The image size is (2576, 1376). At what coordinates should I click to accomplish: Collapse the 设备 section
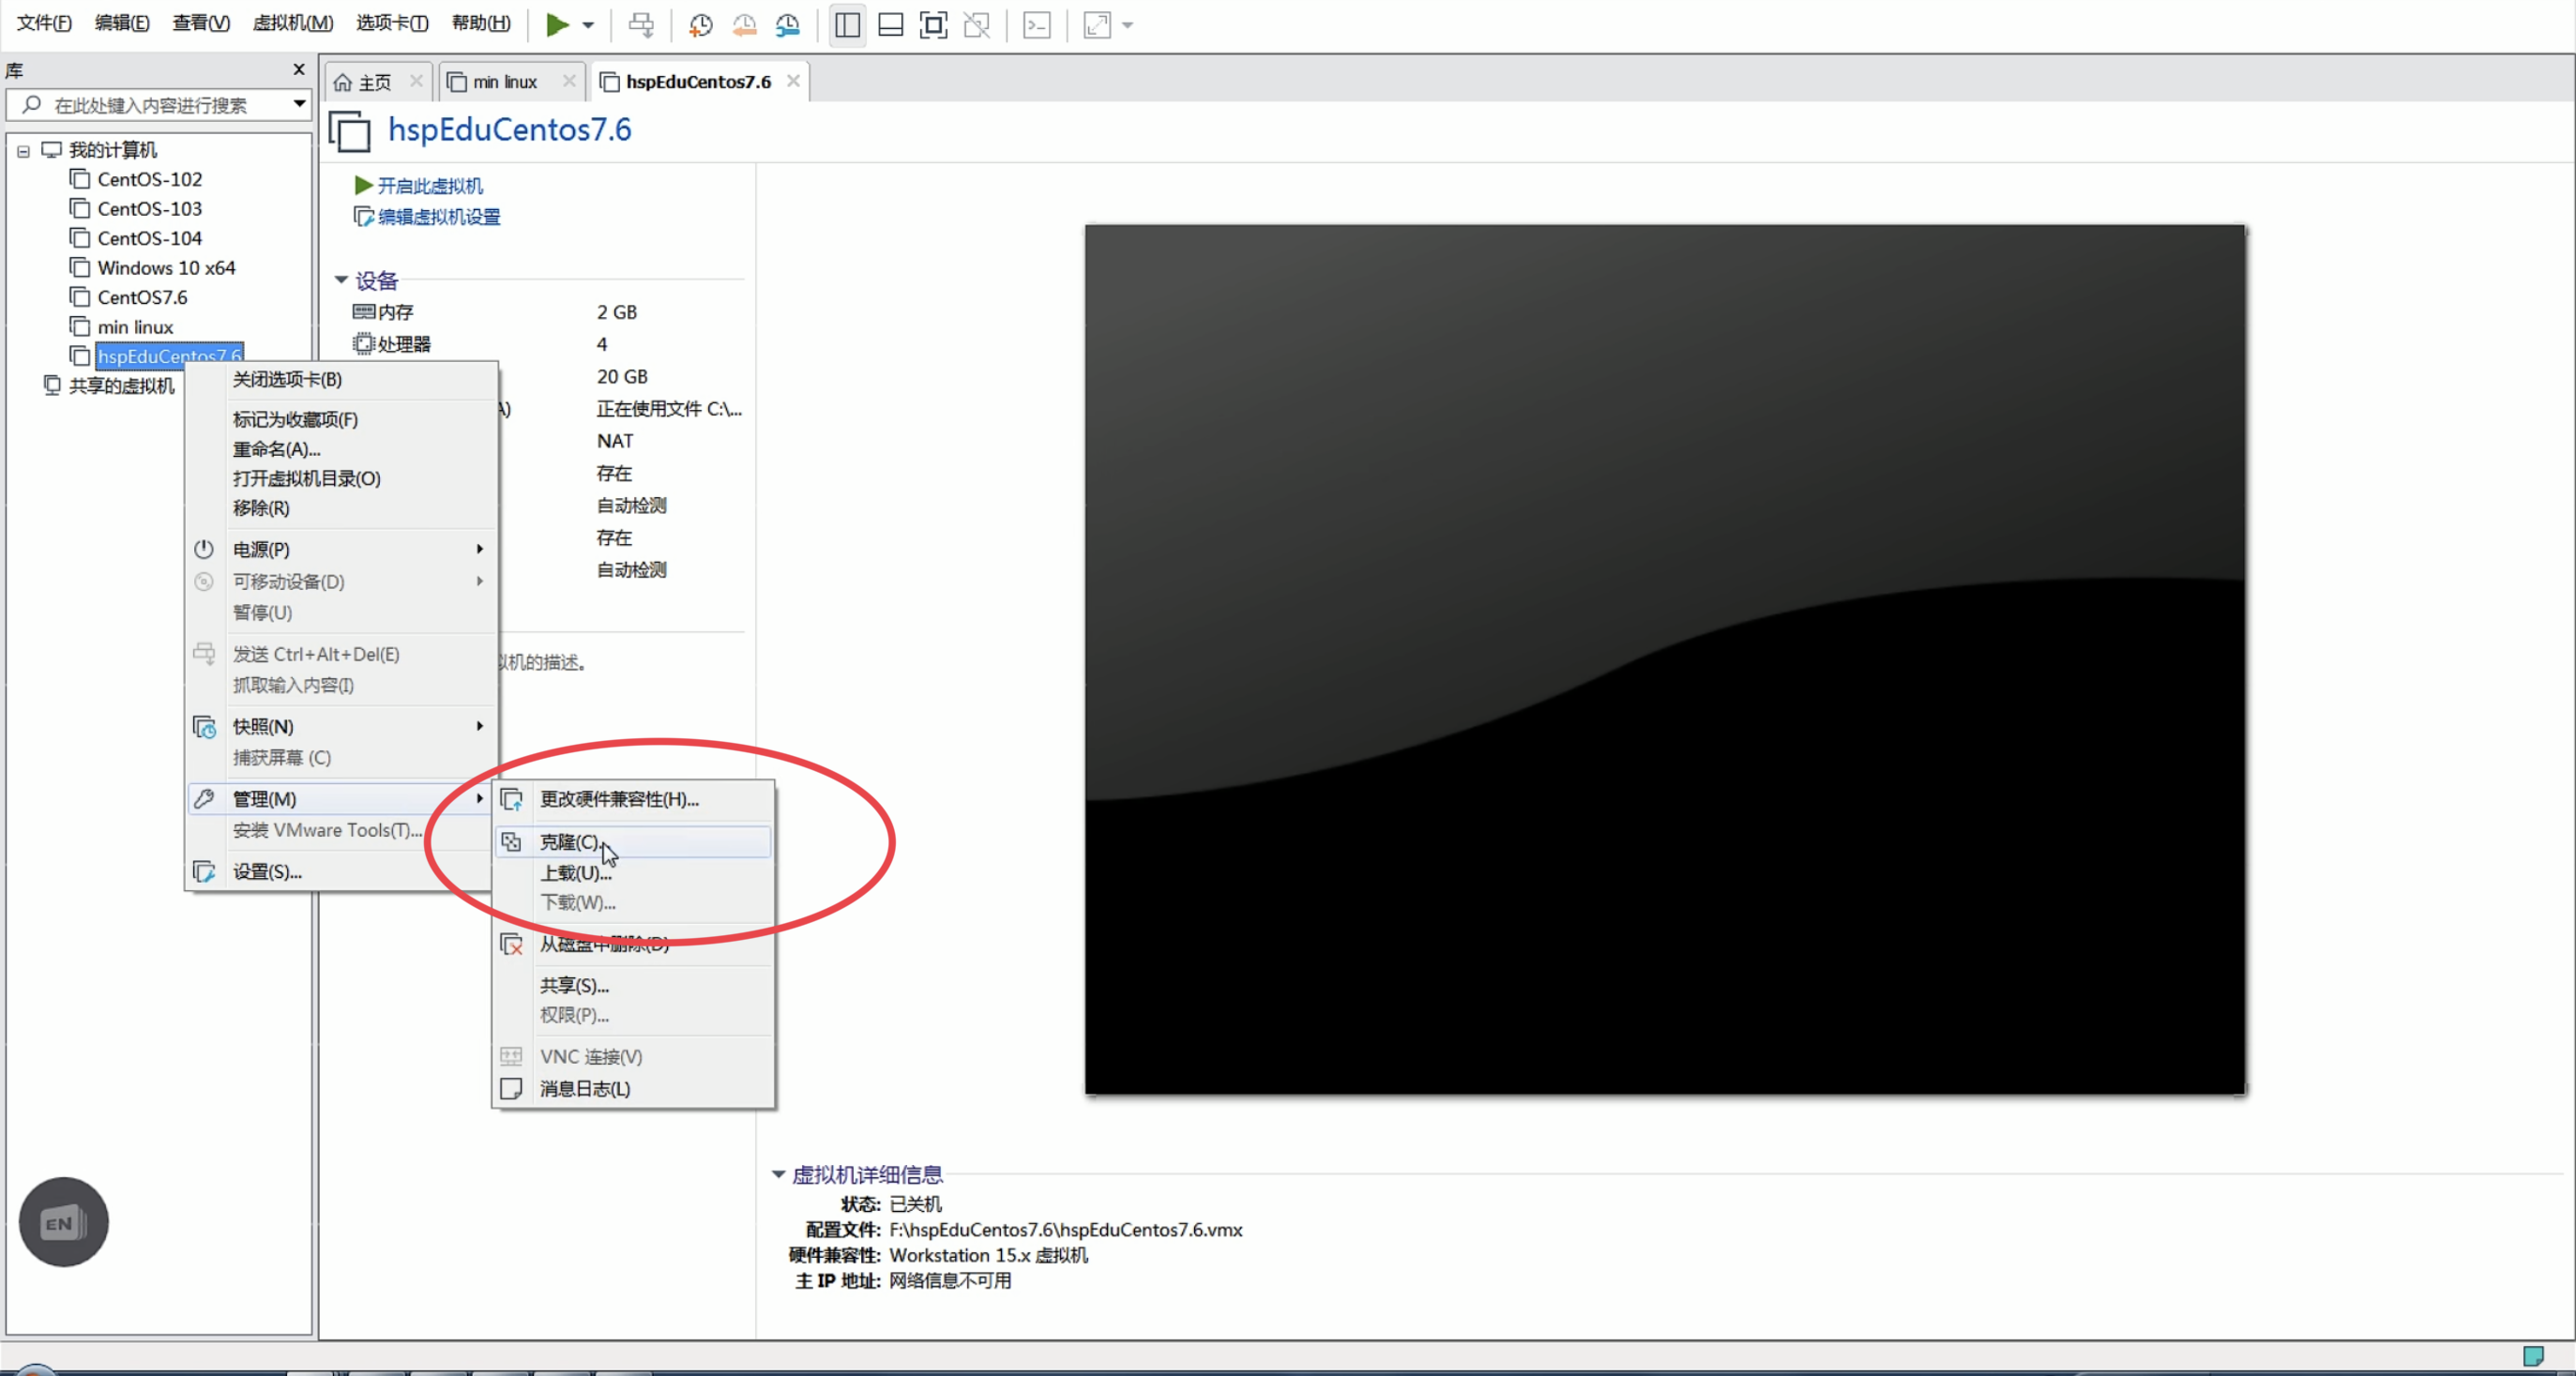[341, 280]
